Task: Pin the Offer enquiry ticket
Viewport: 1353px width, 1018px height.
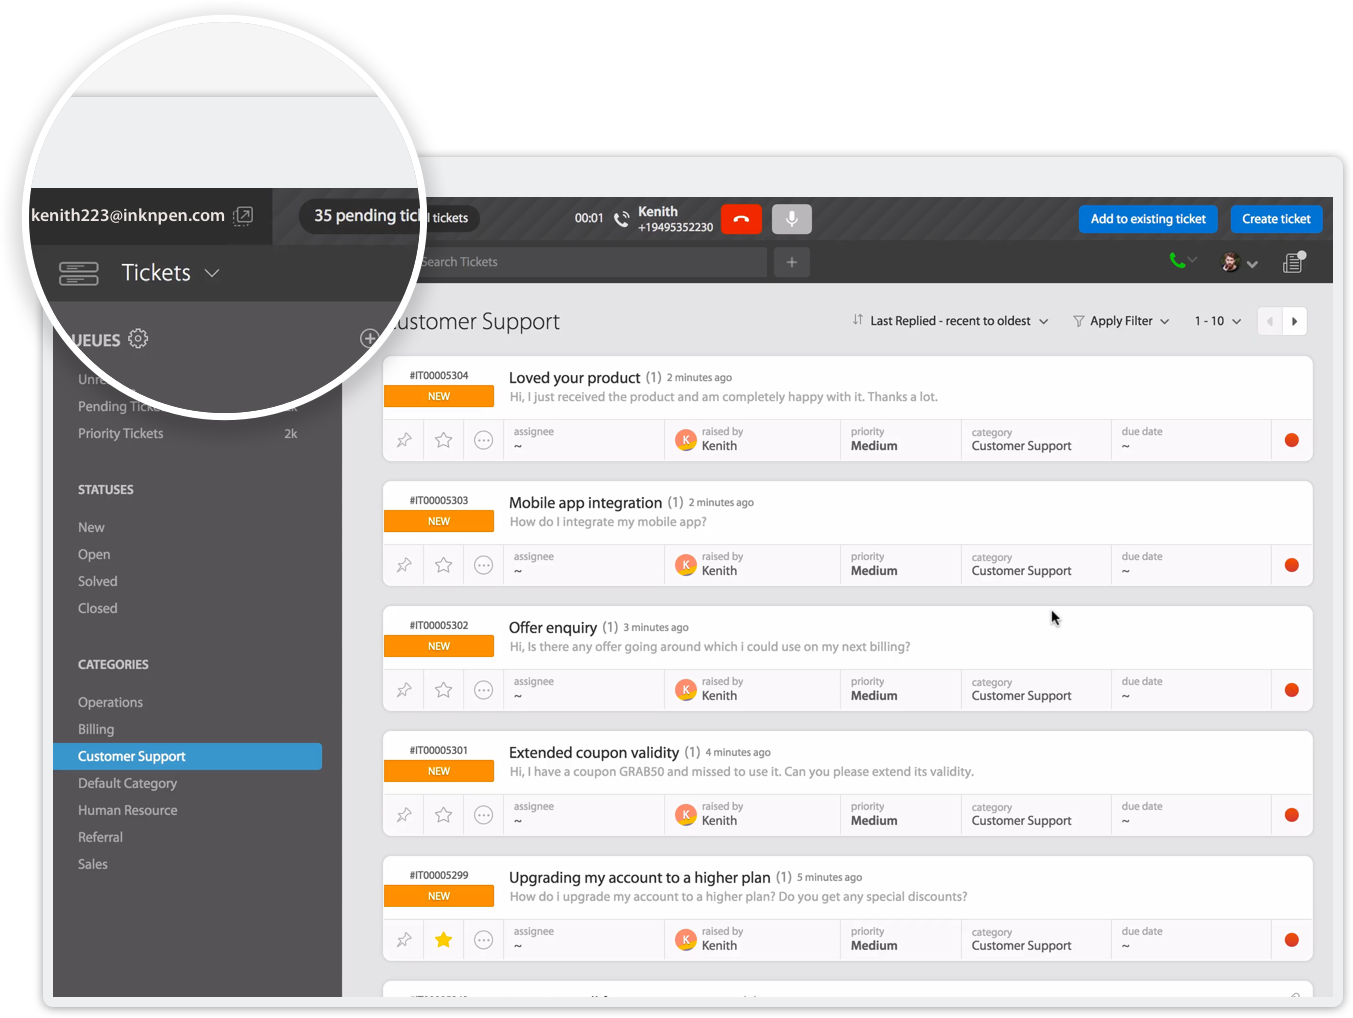Action: (x=404, y=690)
